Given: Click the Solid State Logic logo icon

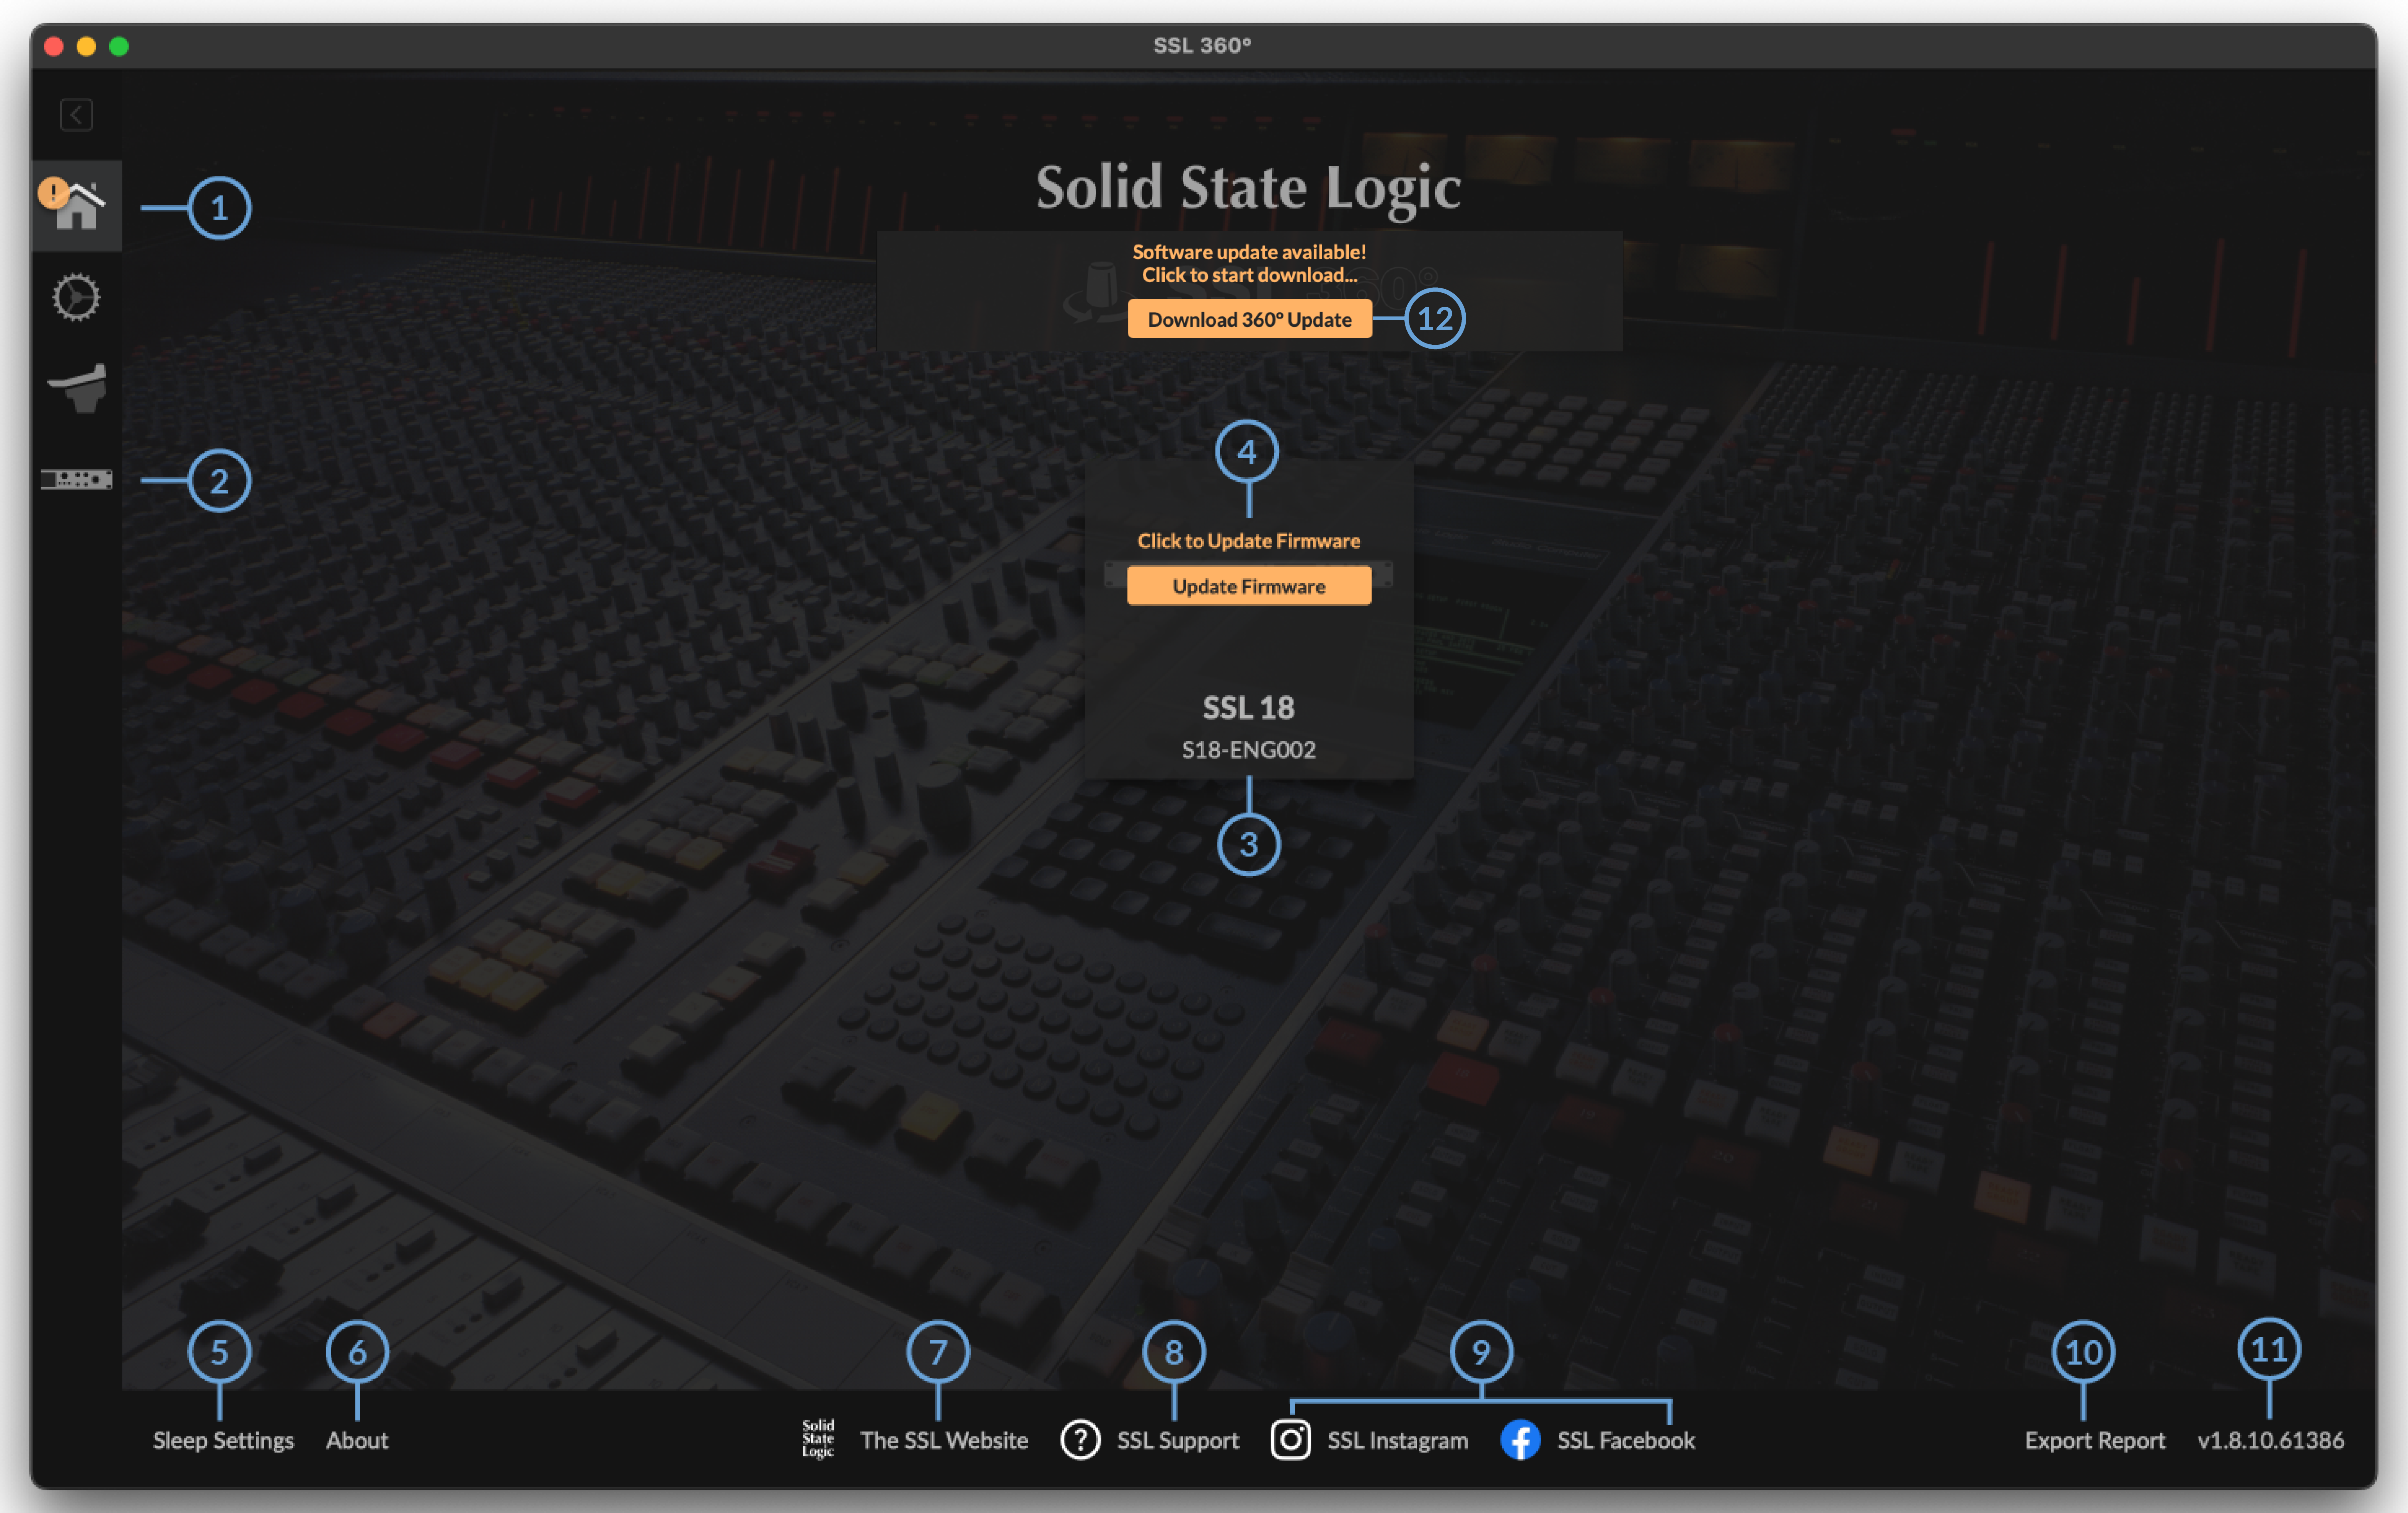Looking at the screenshot, I should 818,1439.
